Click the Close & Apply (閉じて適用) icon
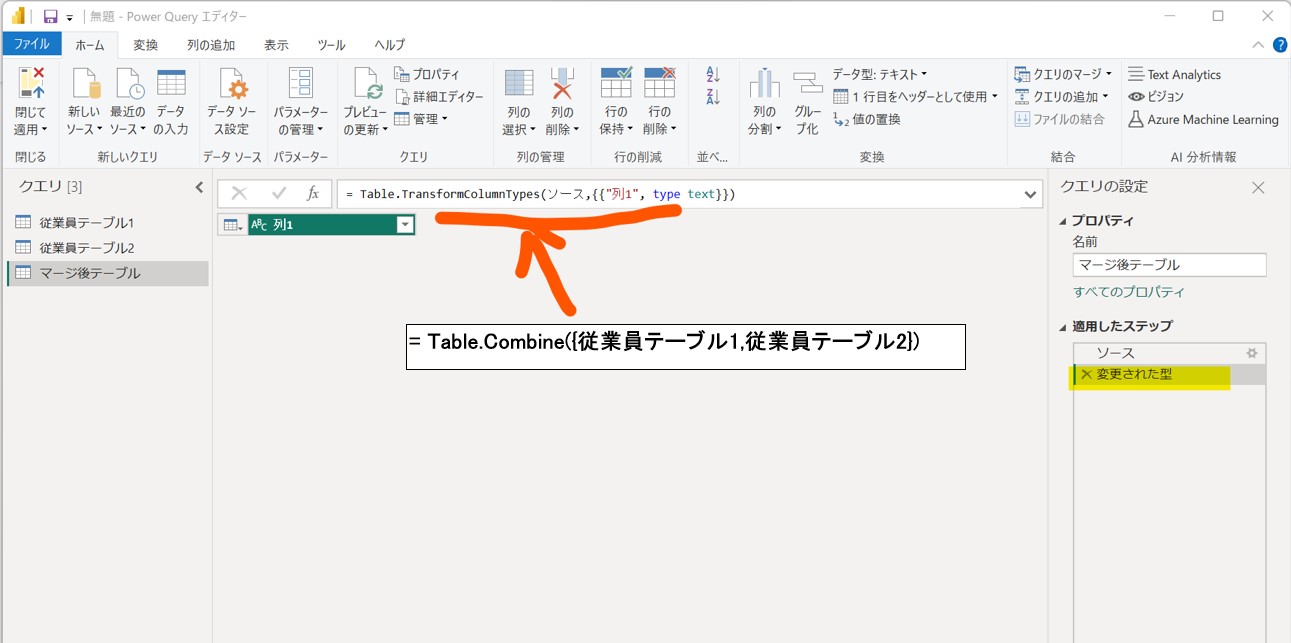 coord(30,86)
